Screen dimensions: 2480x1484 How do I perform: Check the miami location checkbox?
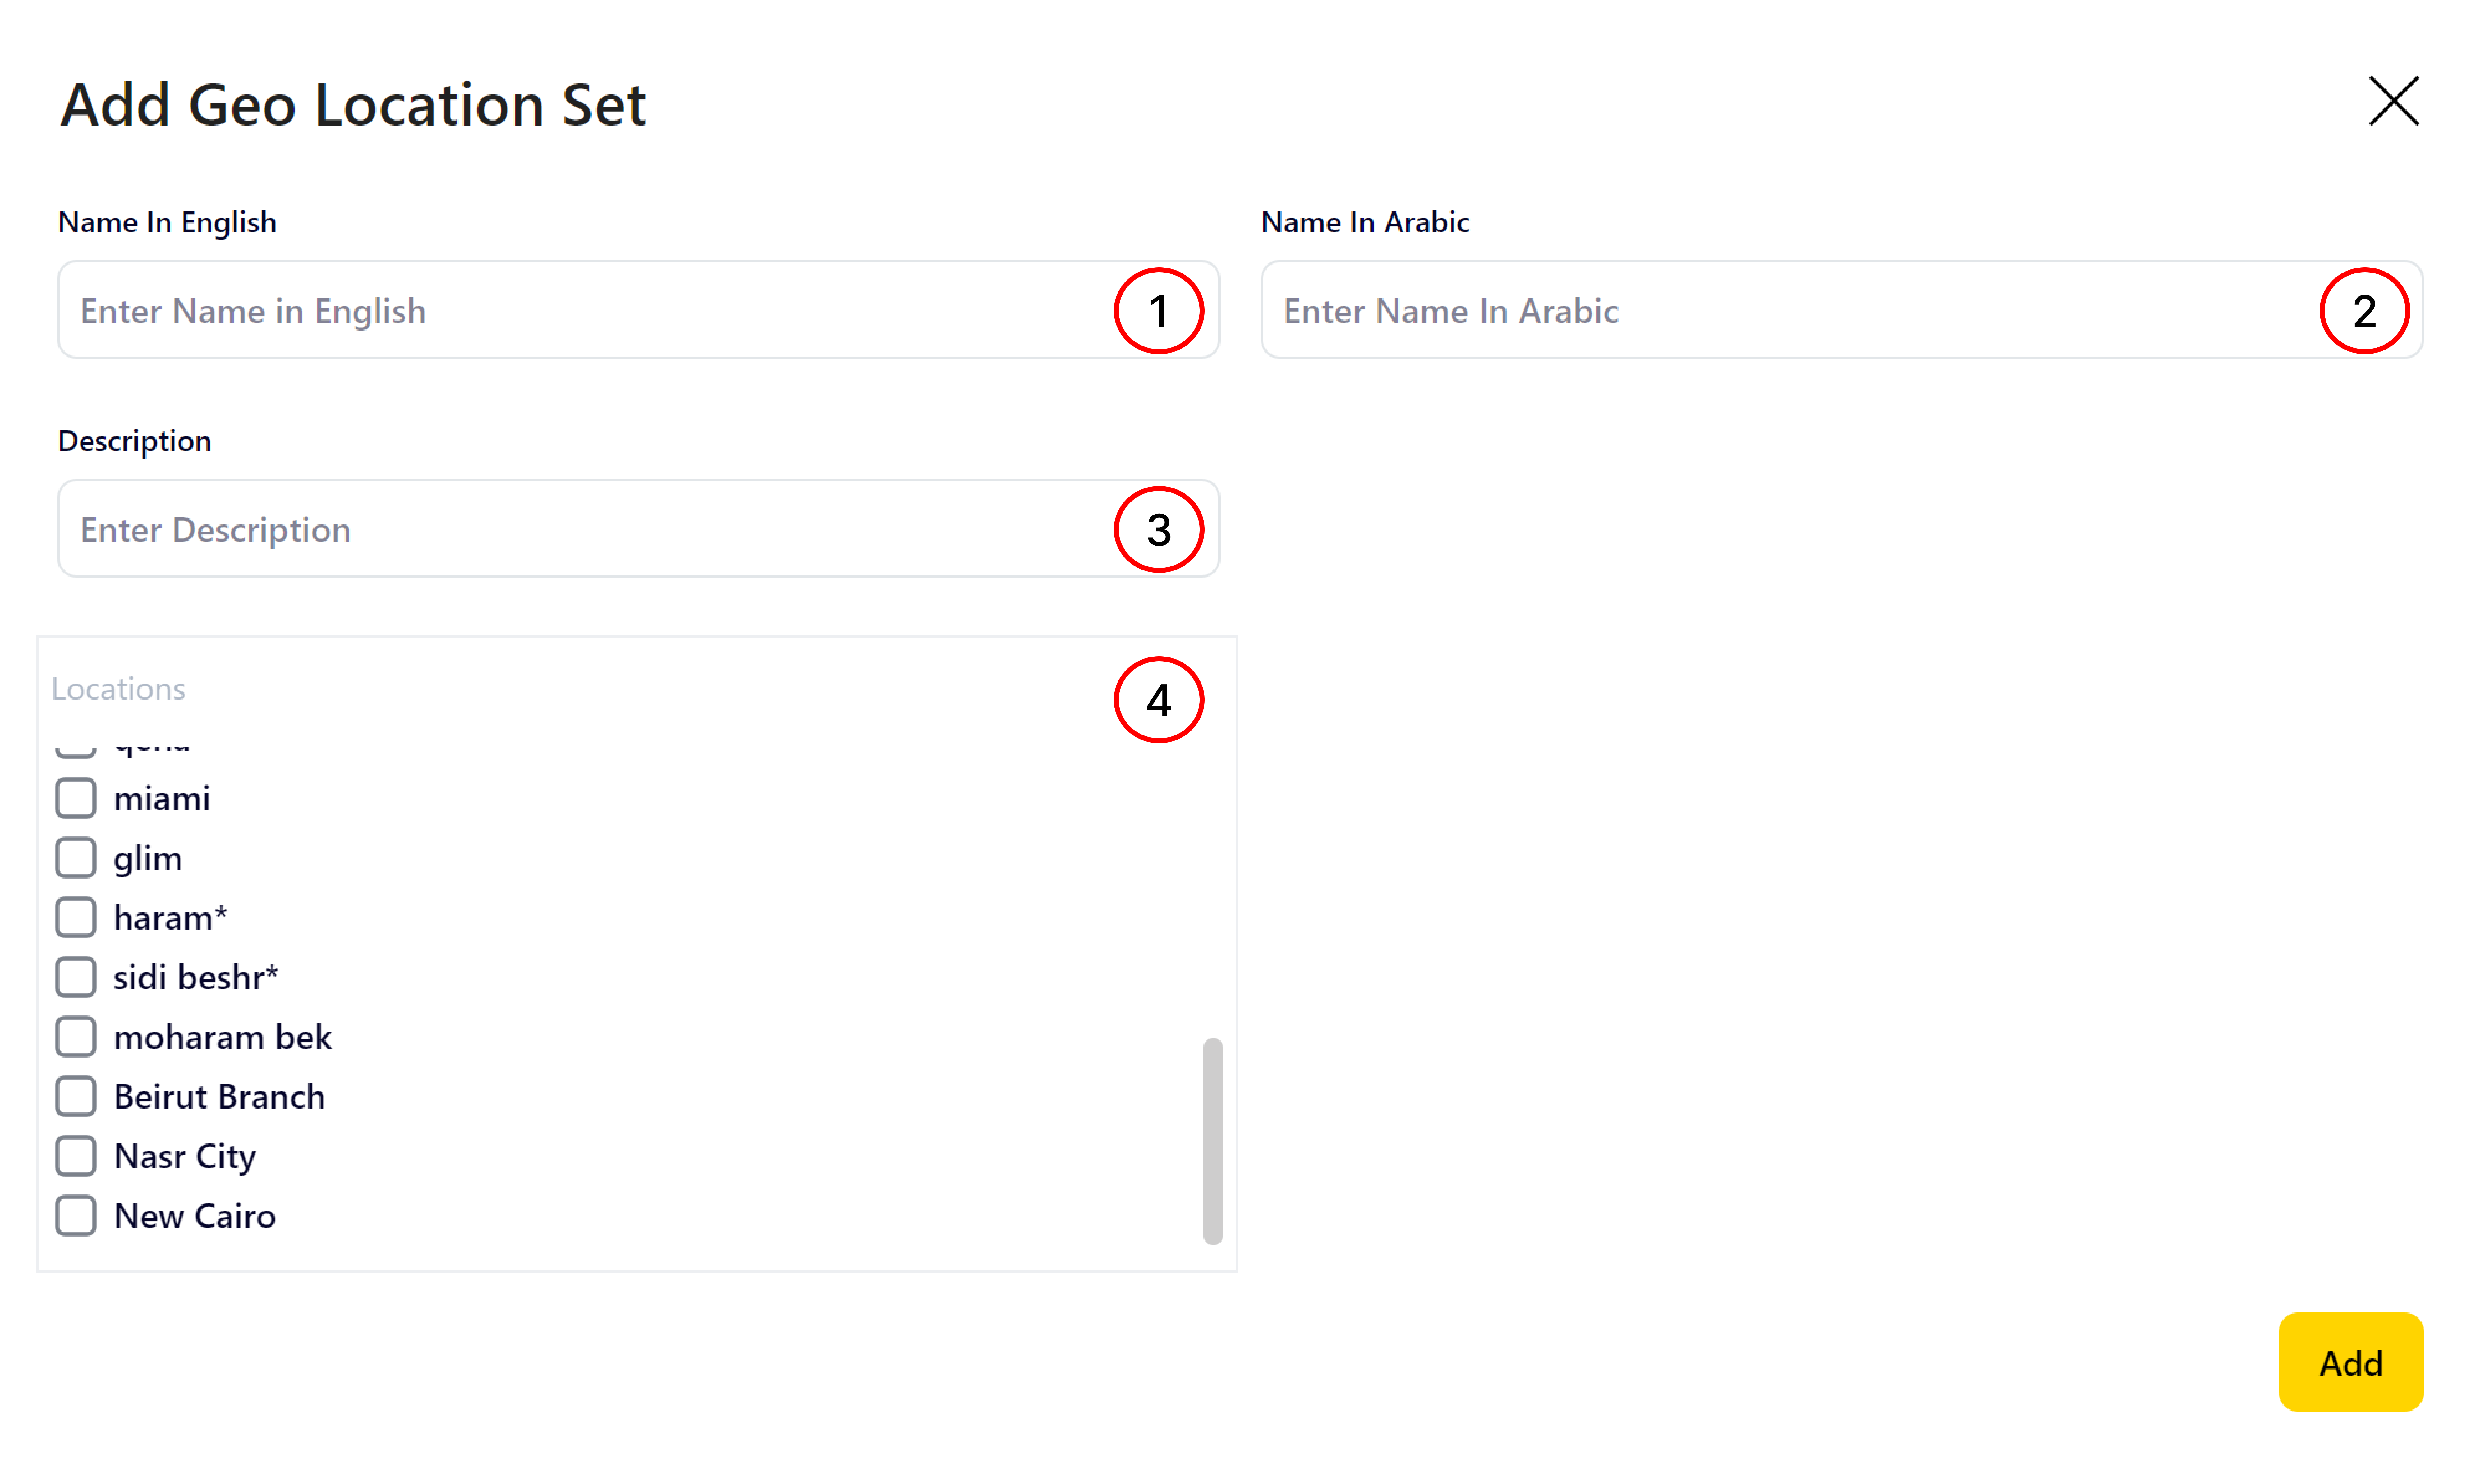point(76,798)
